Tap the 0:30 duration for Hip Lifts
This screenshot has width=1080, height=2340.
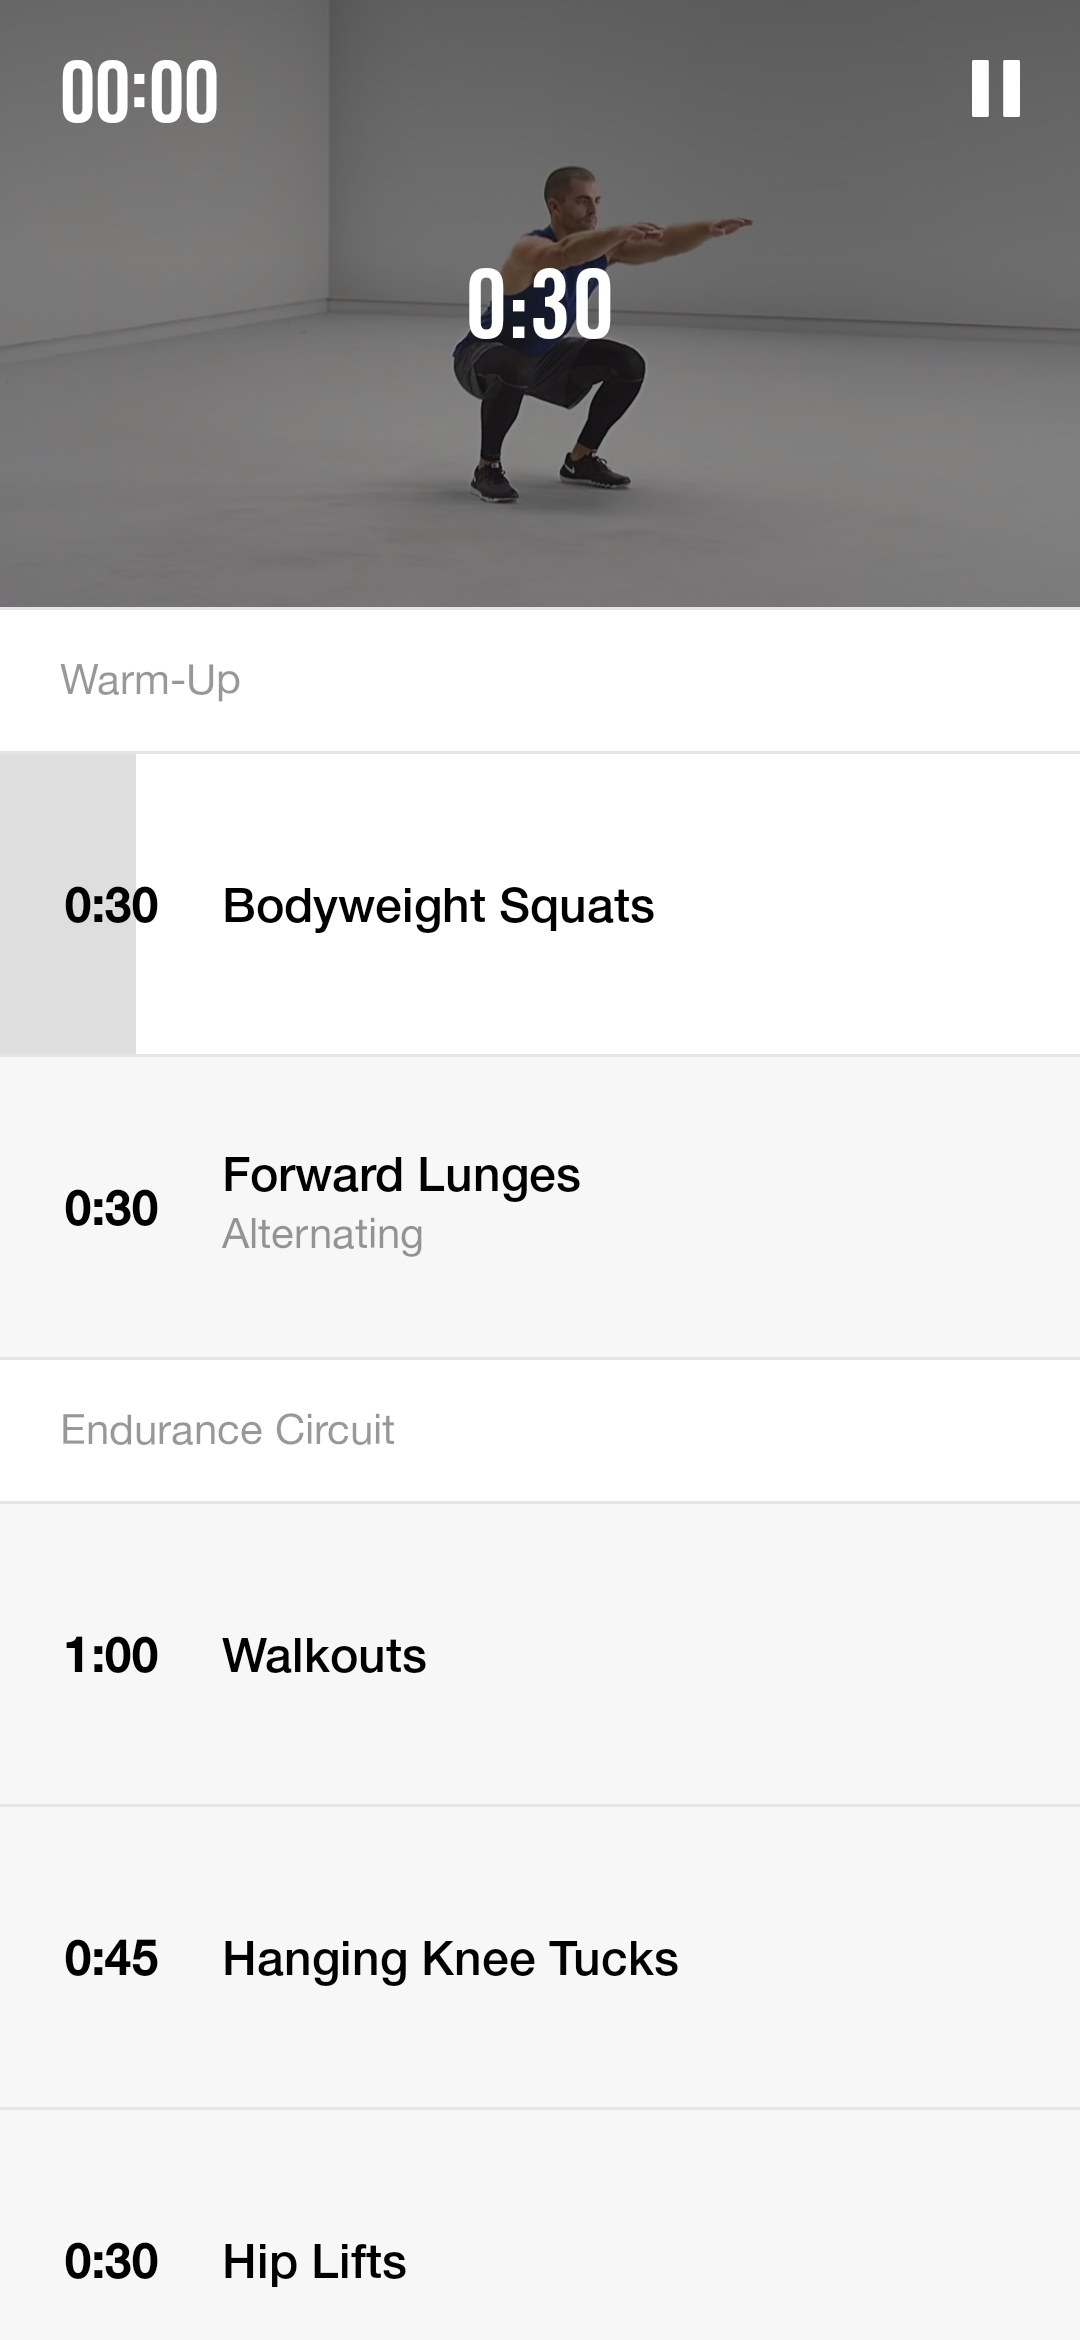tap(110, 2260)
